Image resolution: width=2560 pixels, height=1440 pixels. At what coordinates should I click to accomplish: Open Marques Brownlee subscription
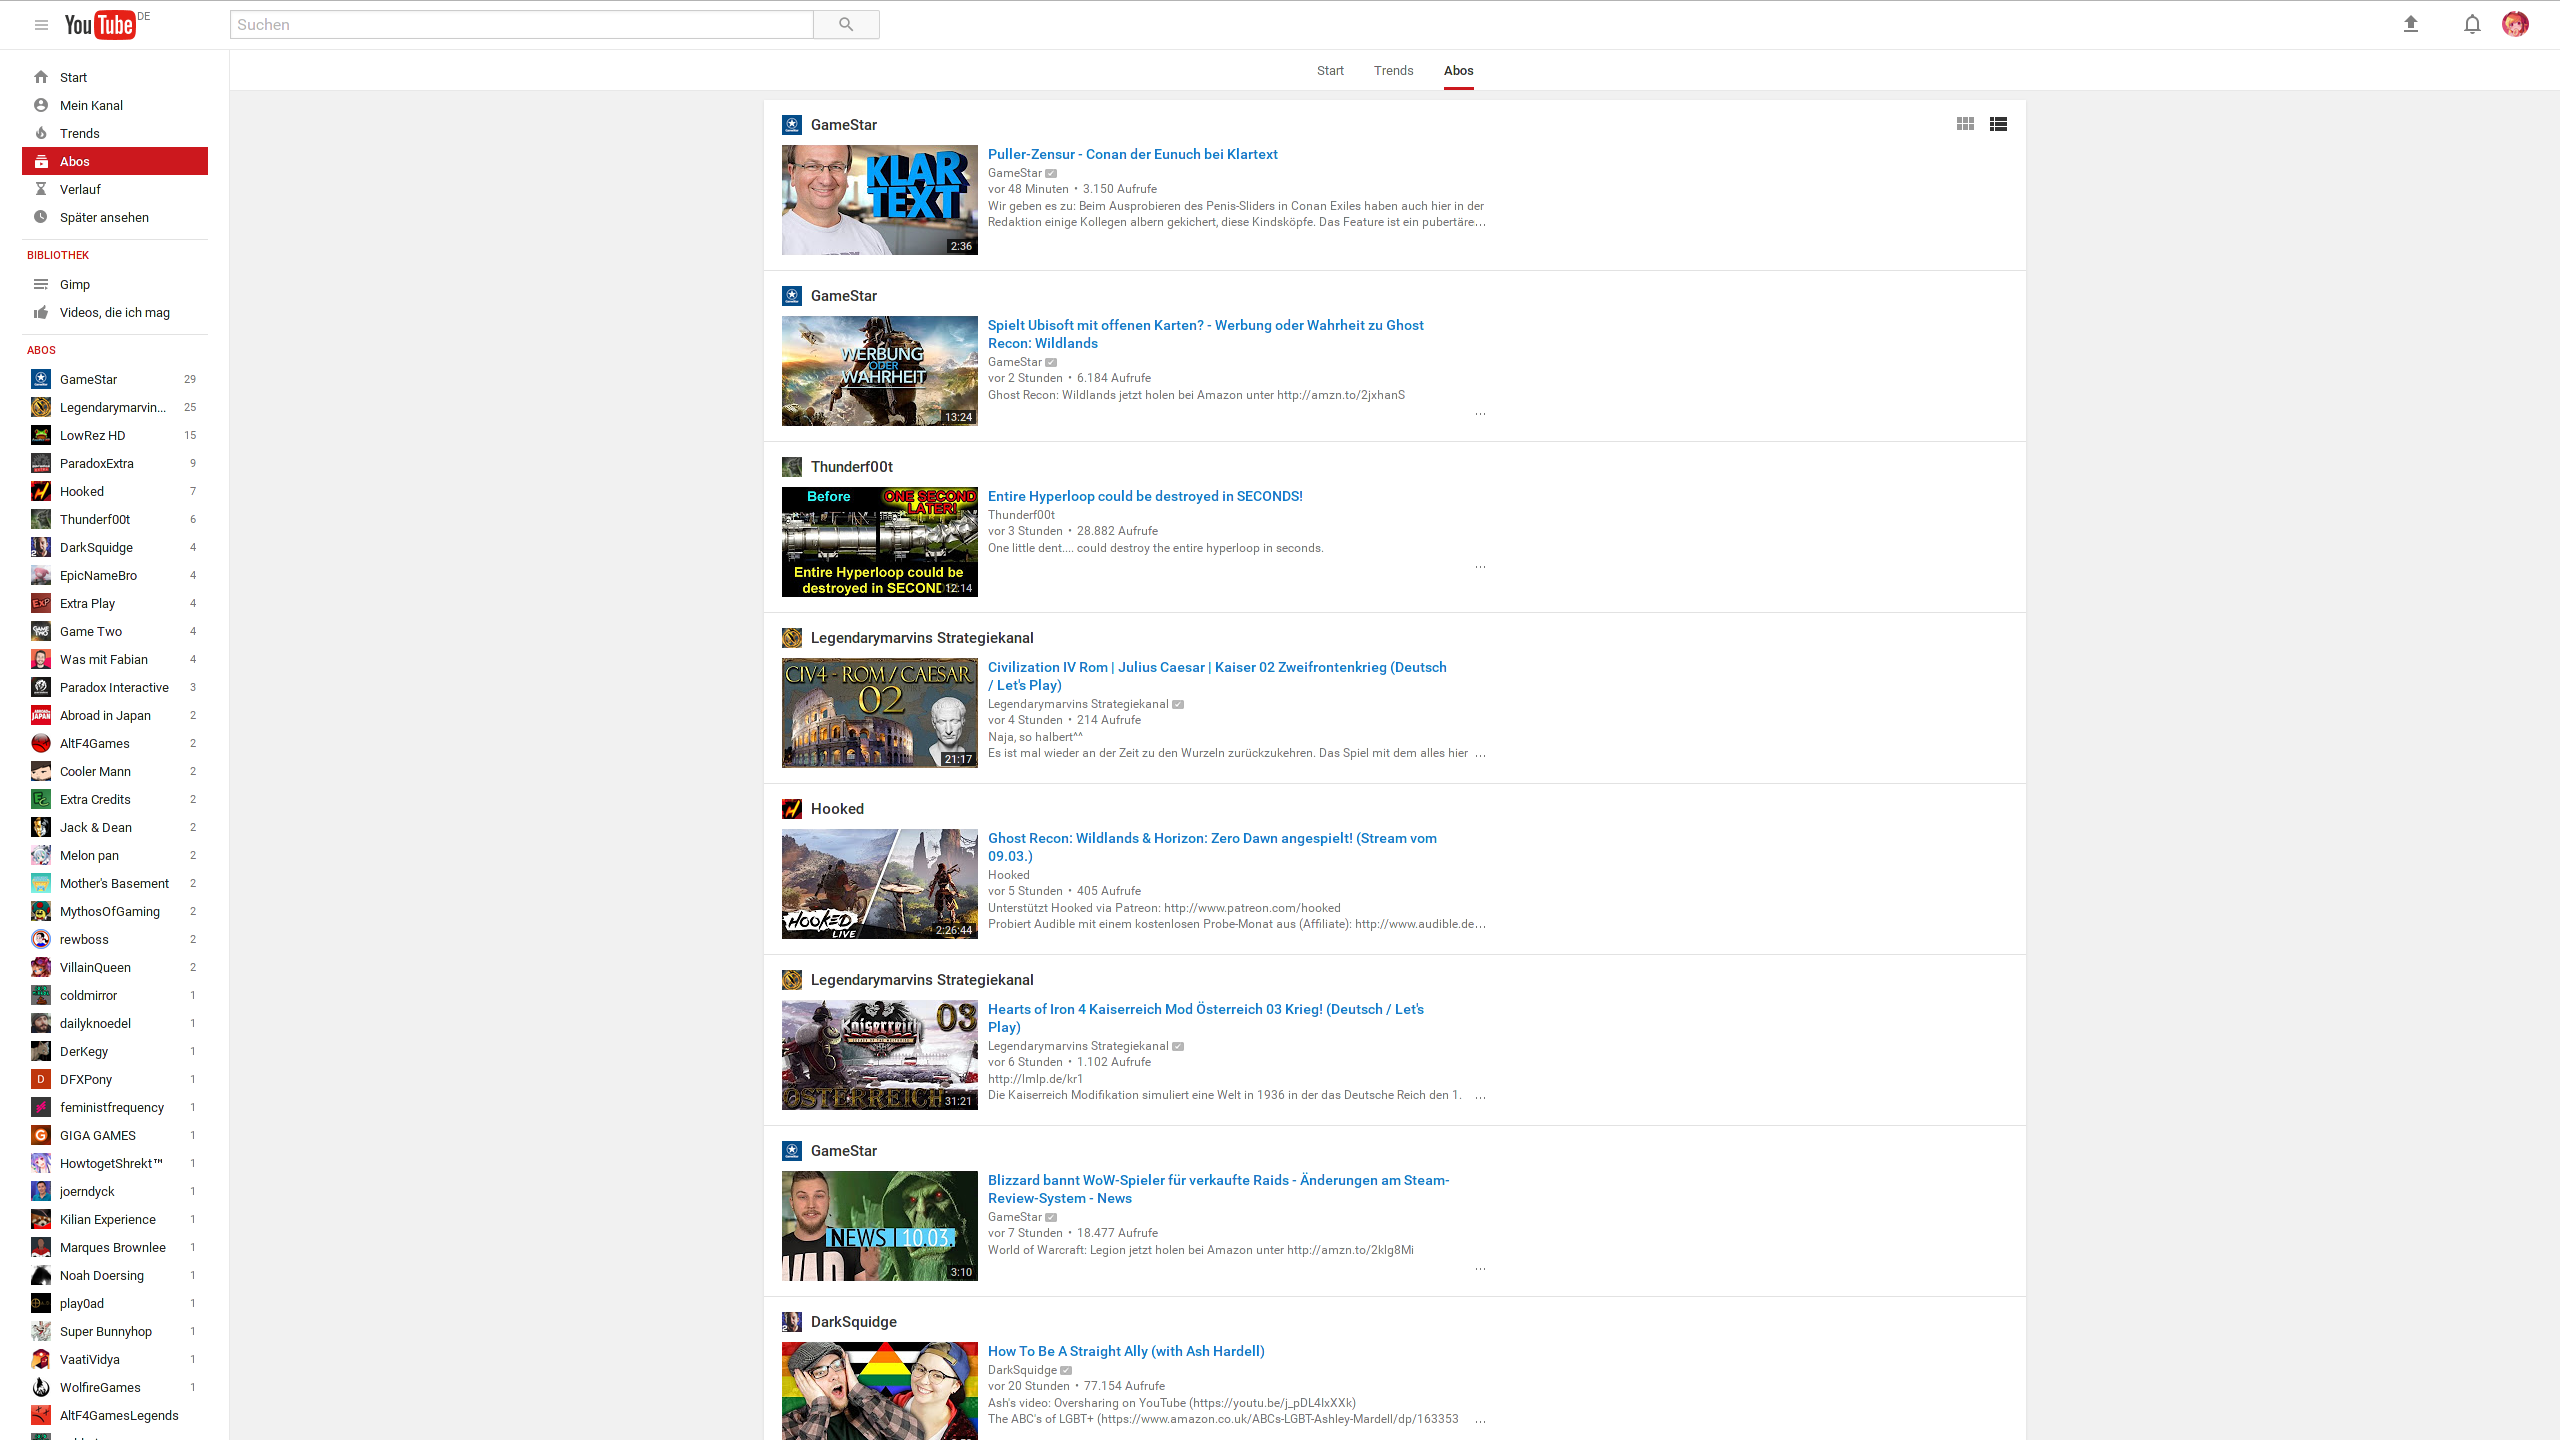click(x=115, y=1247)
